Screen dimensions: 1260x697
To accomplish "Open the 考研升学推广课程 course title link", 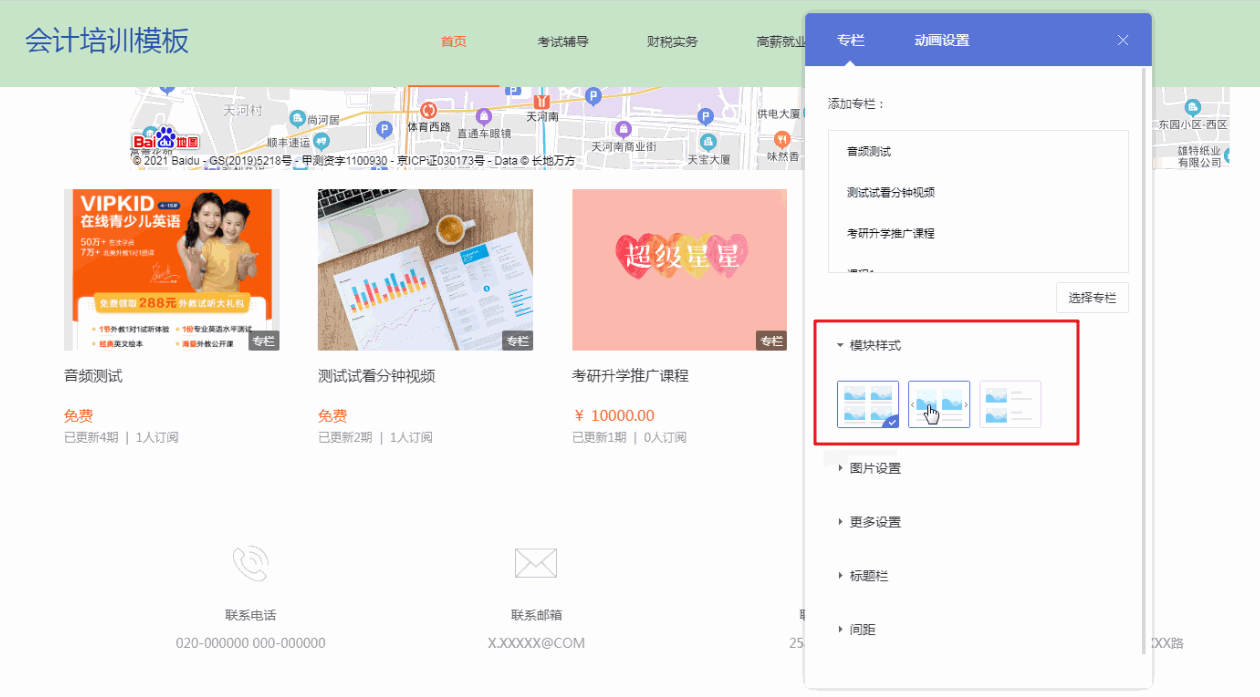I will 630,376.
